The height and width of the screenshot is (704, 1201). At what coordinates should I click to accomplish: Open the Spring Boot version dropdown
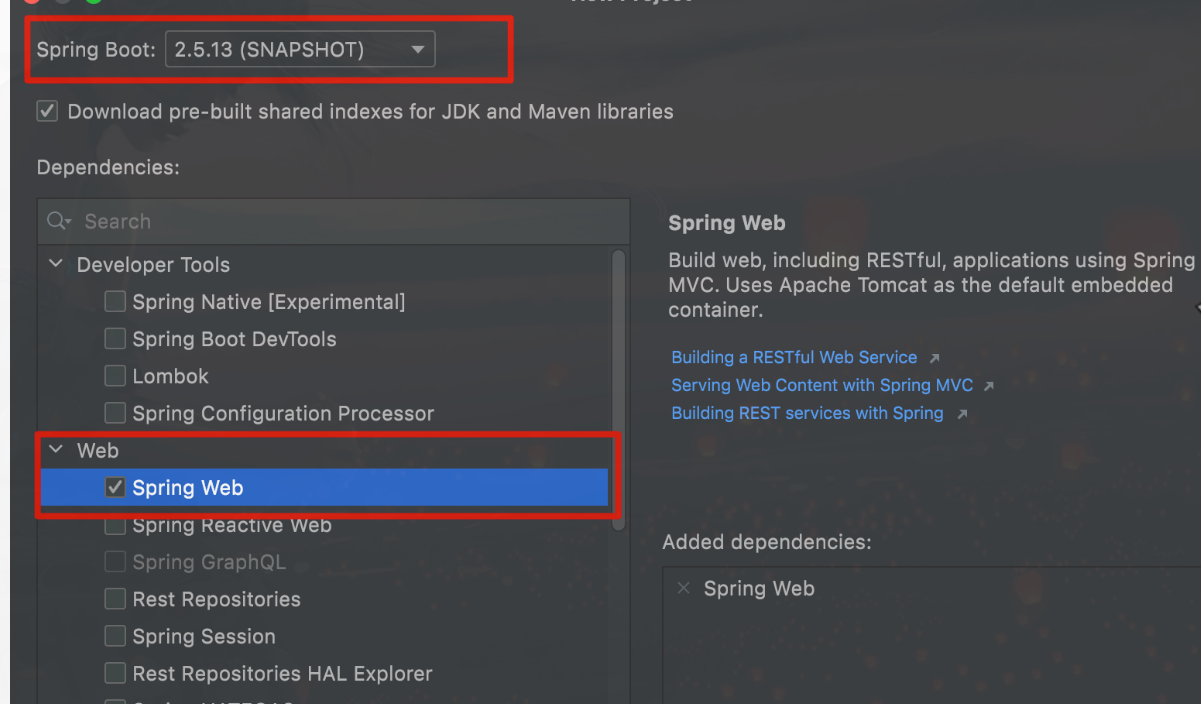[300, 49]
